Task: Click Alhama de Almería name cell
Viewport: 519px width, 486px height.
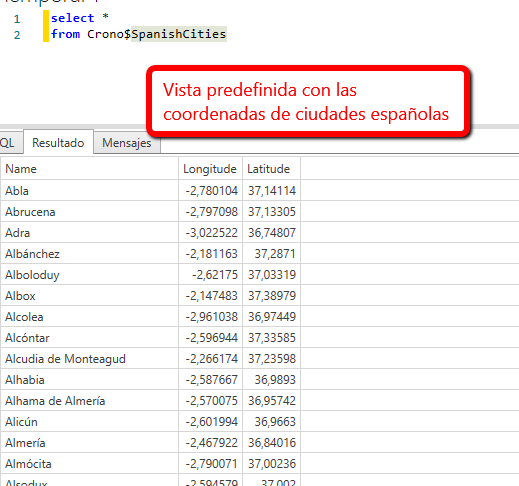Action: 89,401
